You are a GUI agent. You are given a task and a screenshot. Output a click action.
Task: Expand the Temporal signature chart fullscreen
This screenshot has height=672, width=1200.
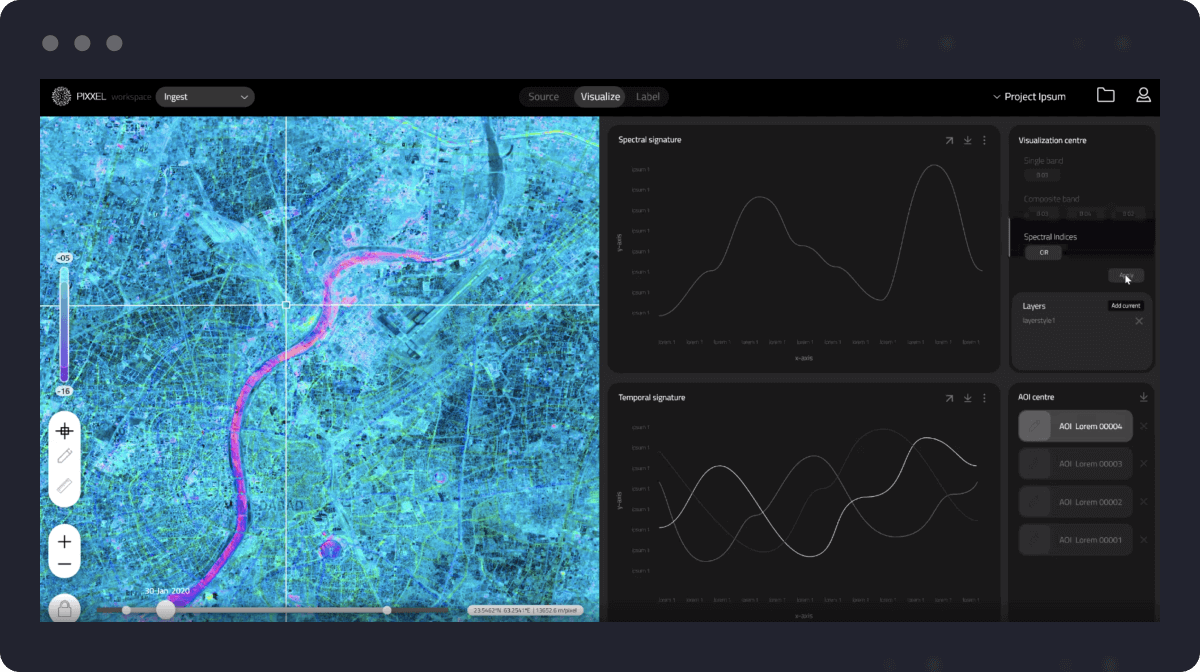(948, 397)
